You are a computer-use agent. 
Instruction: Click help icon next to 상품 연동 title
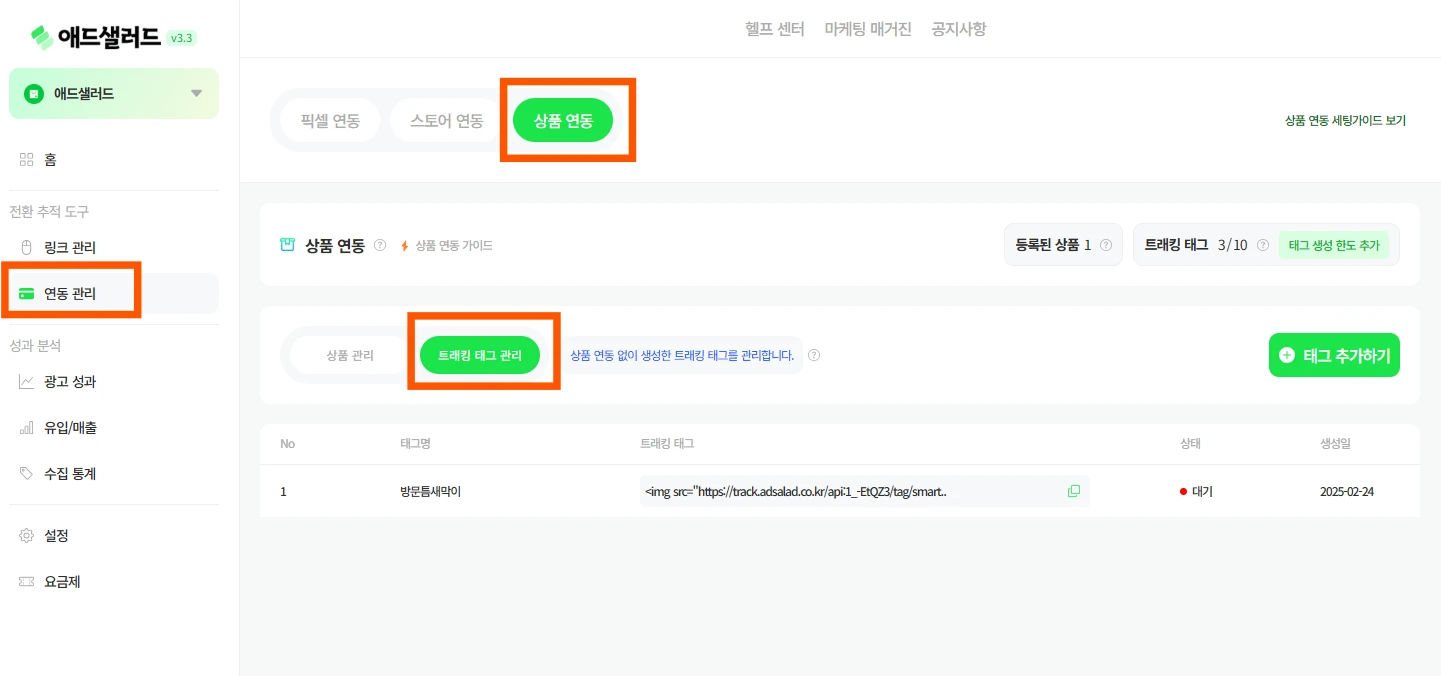coord(380,245)
